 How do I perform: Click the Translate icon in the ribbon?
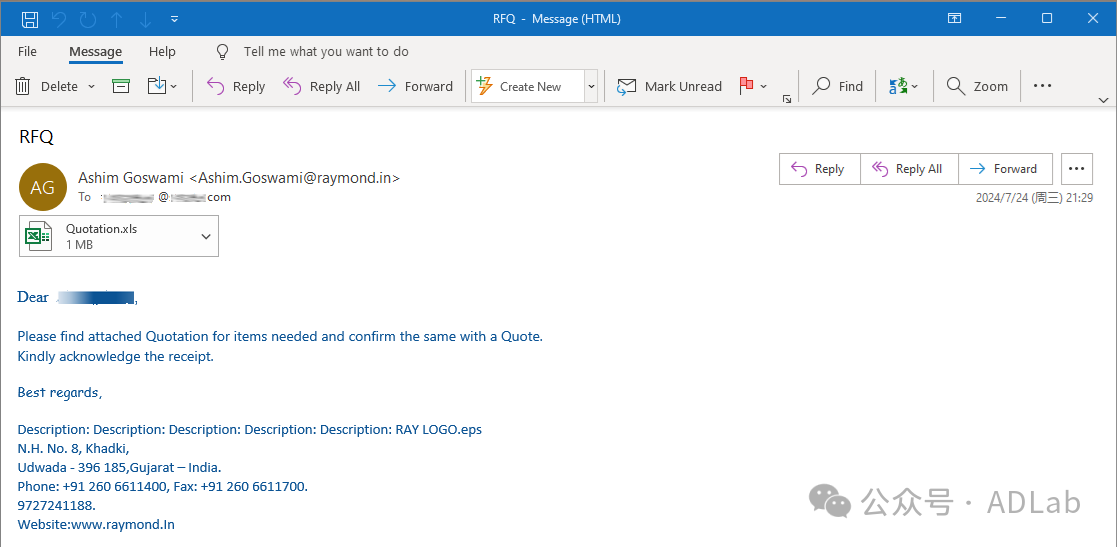click(x=899, y=86)
